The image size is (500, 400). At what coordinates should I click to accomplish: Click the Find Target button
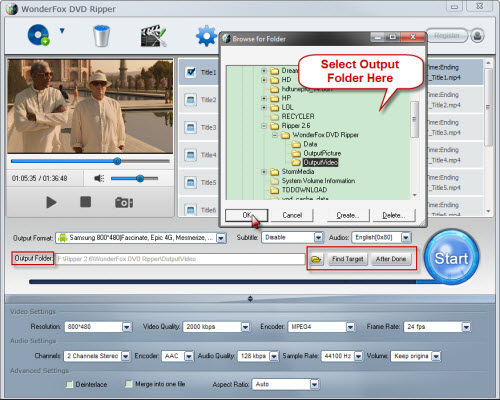coord(348,259)
